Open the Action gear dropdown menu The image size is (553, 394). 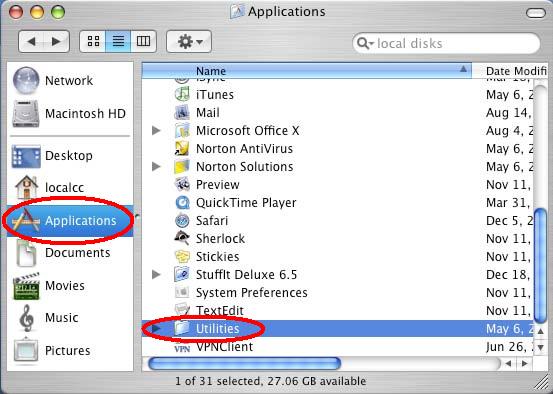[x=189, y=42]
